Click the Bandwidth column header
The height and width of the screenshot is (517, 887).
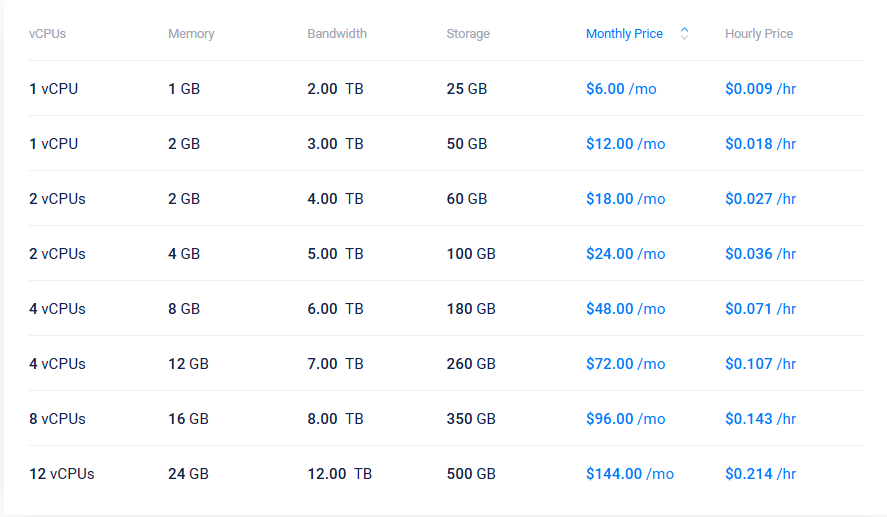pyautogui.click(x=337, y=34)
